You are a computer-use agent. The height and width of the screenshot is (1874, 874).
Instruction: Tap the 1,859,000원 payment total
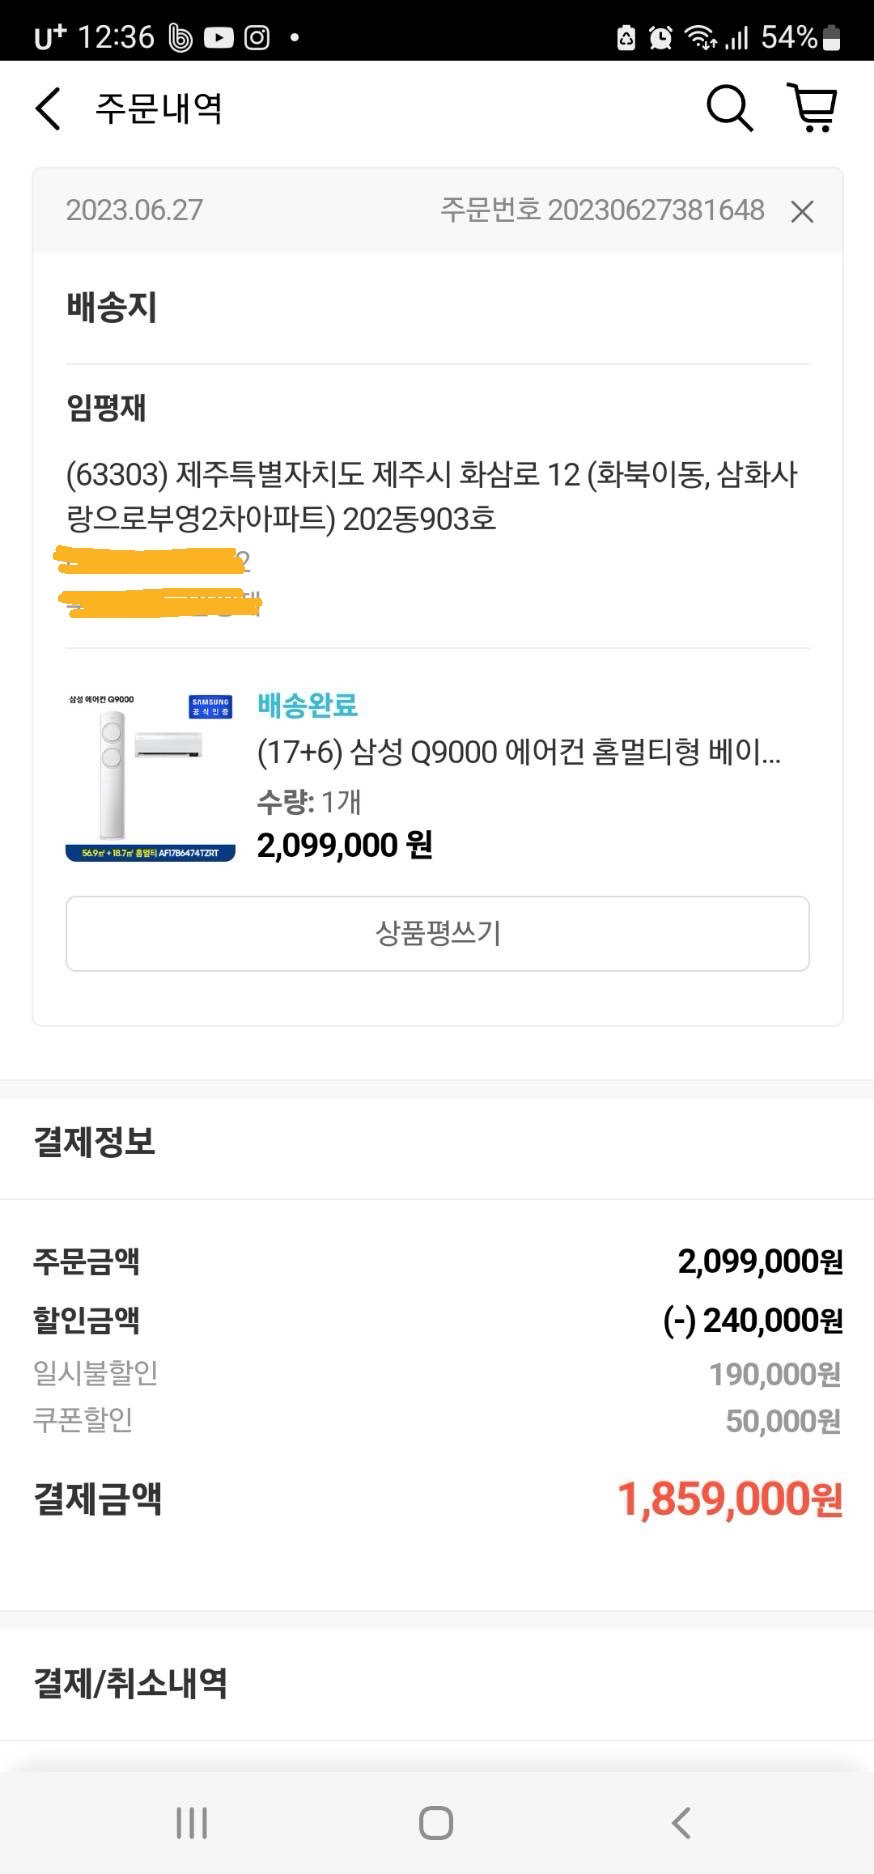[729, 1499]
